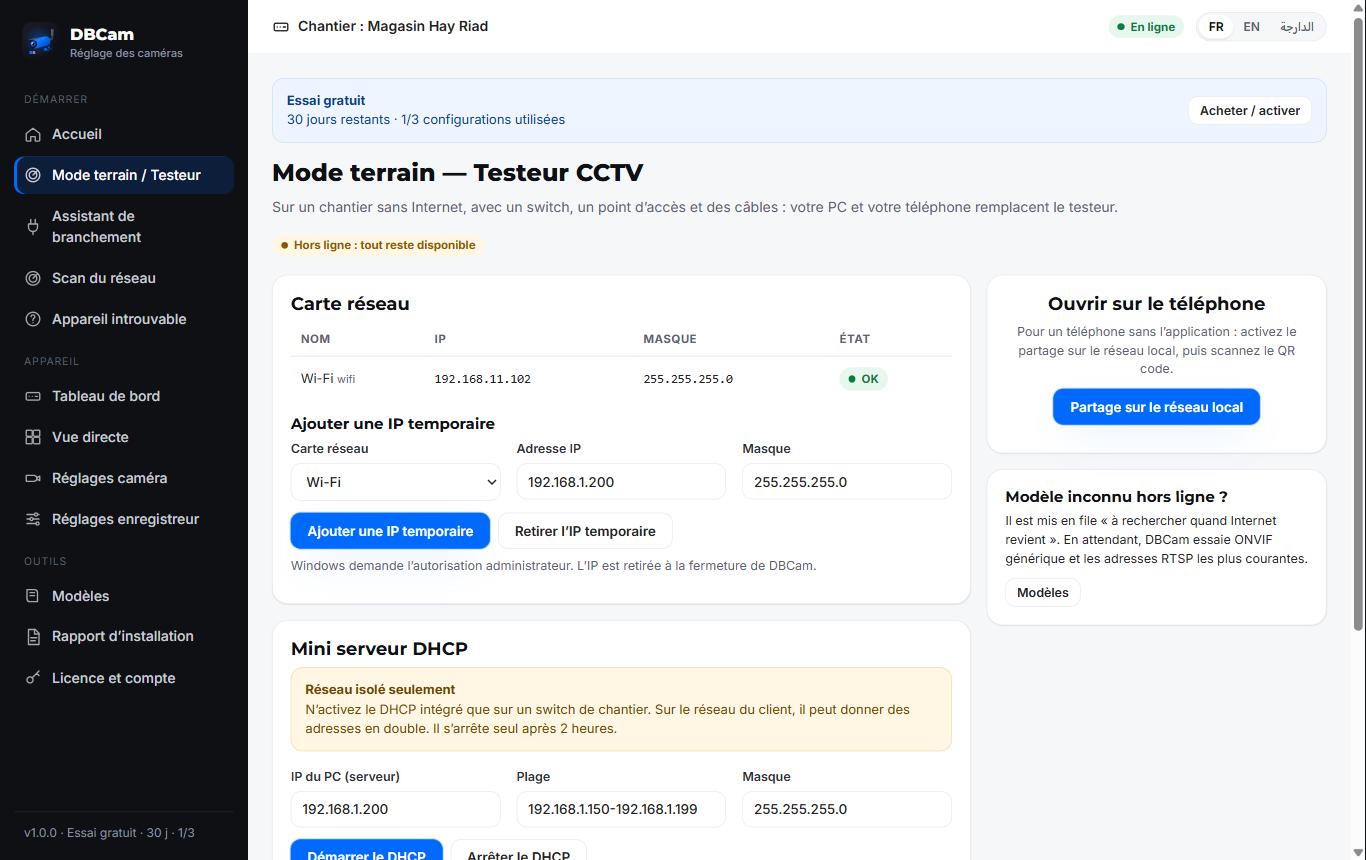Click the IP du PC (serveur) field

click(x=396, y=809)
